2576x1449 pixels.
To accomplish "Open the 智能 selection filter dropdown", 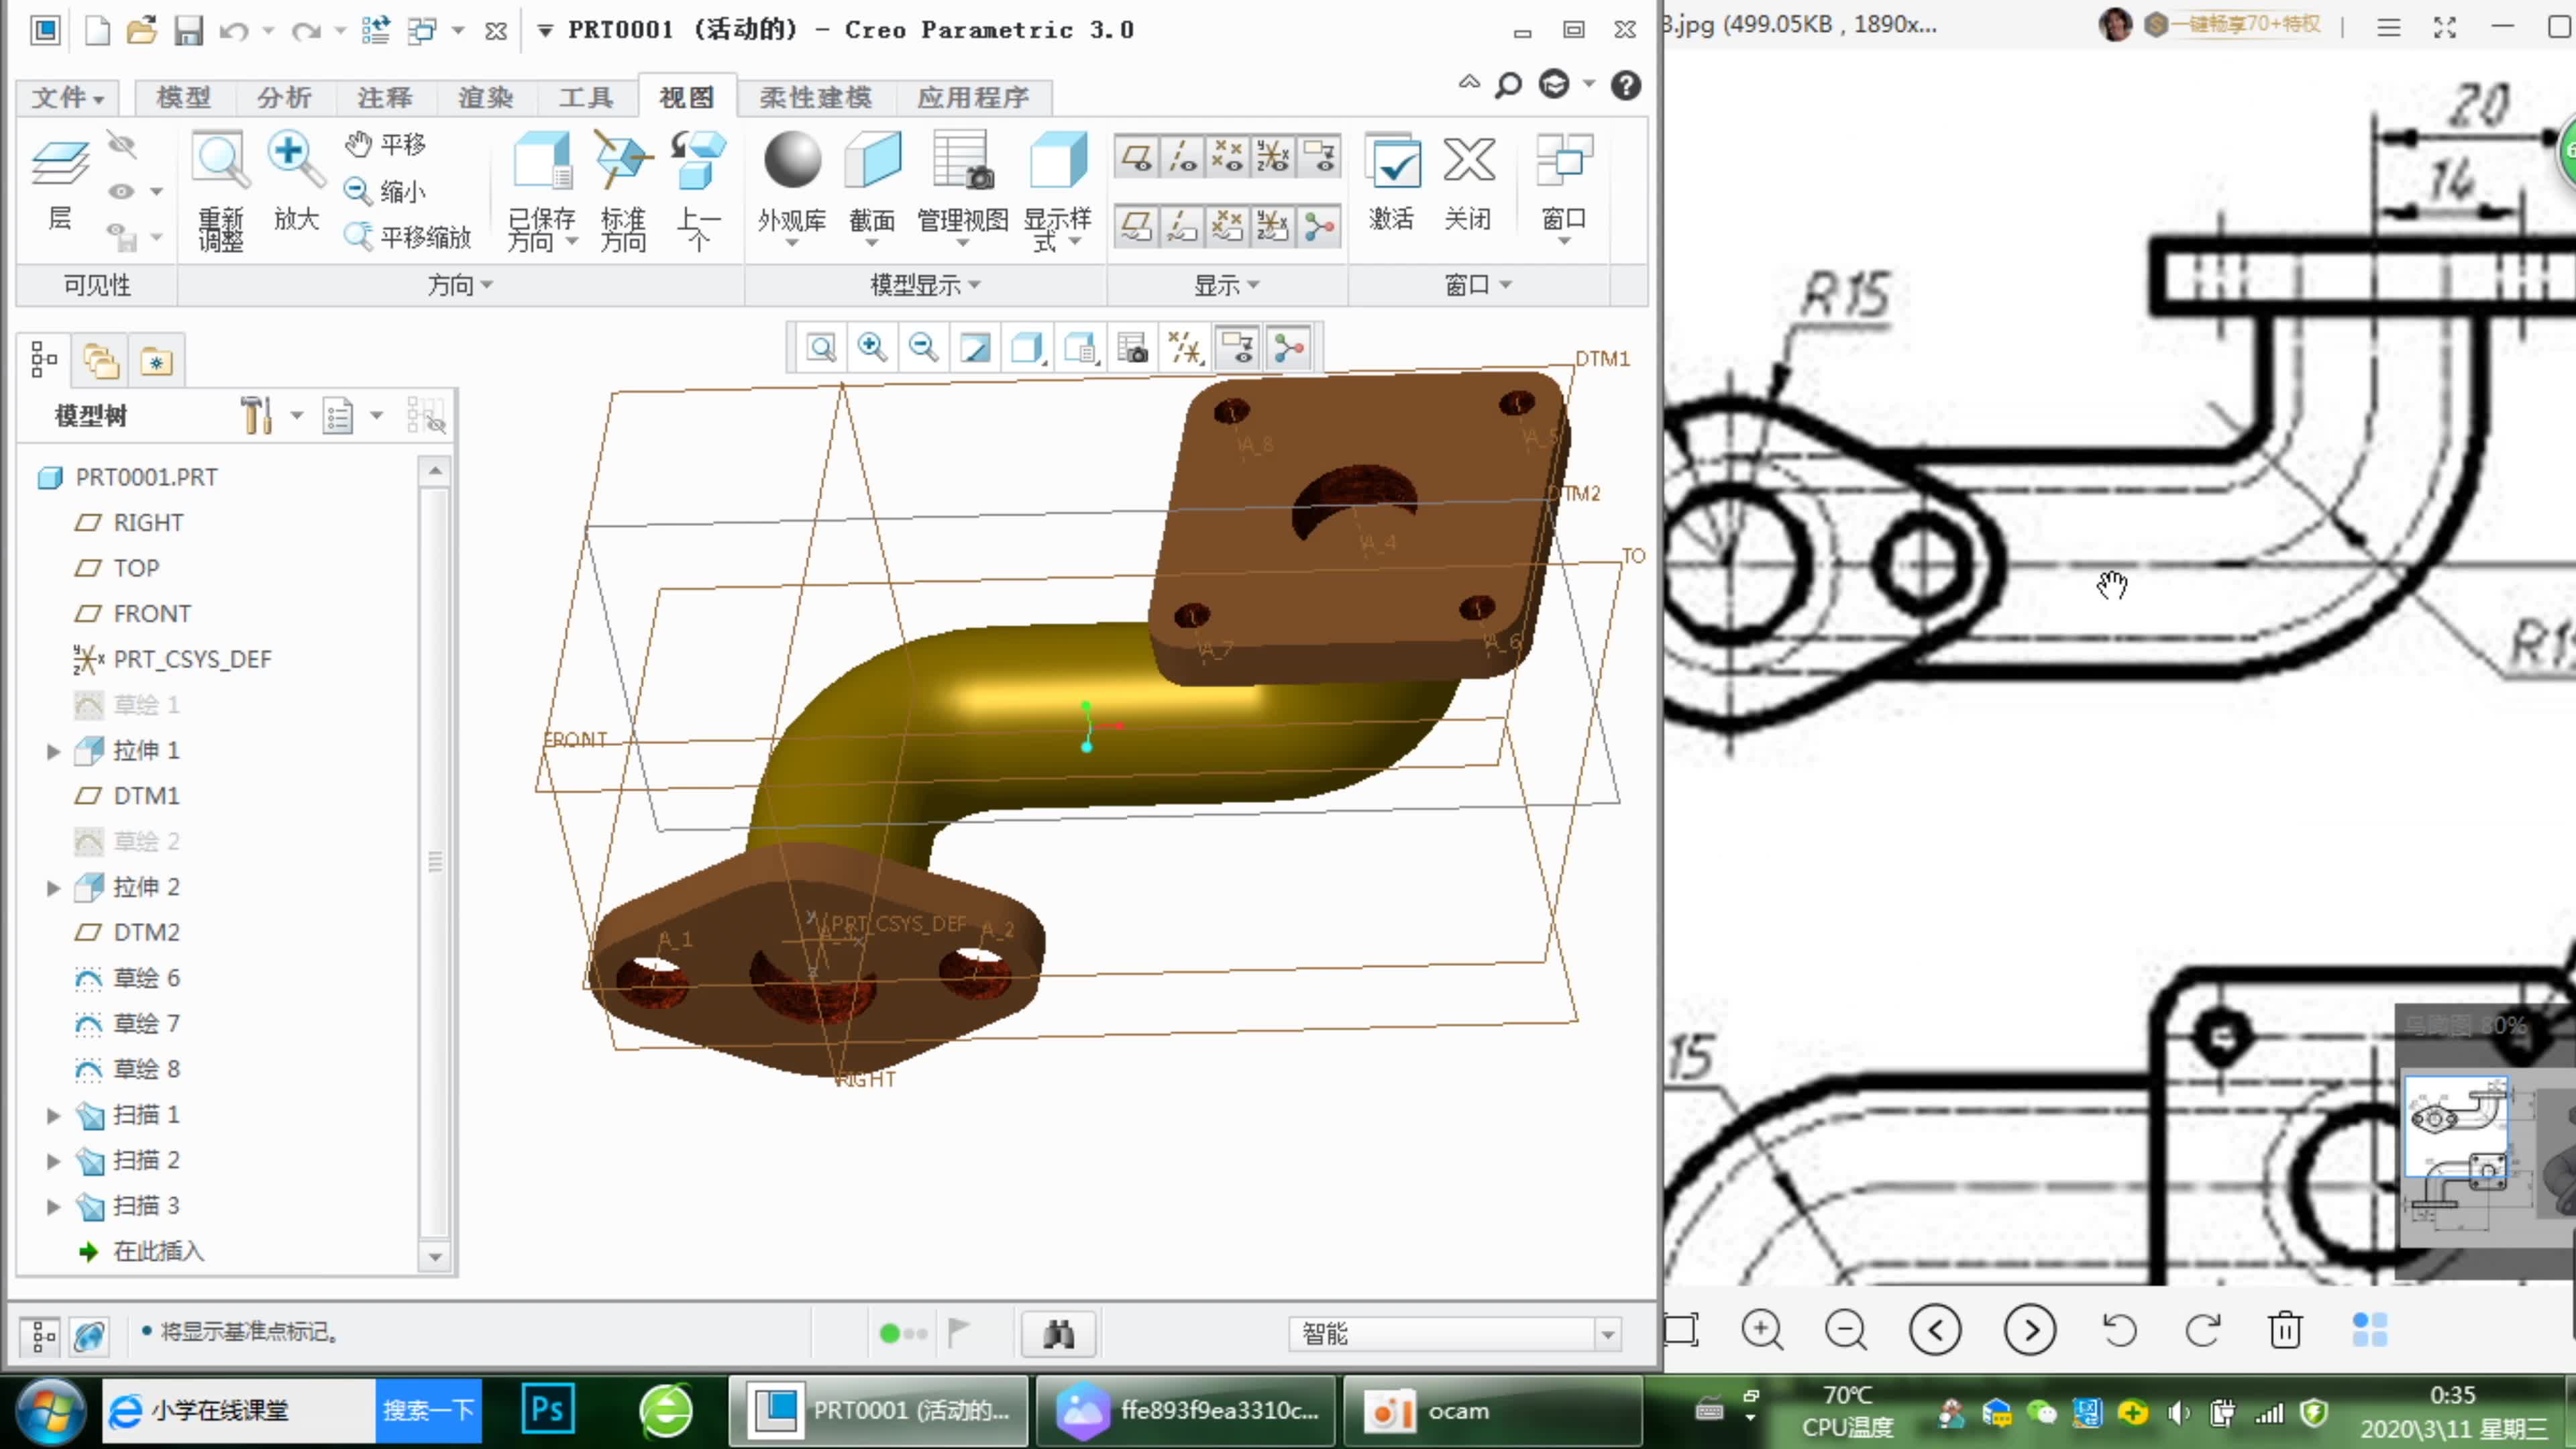I will (1607, 1334).
